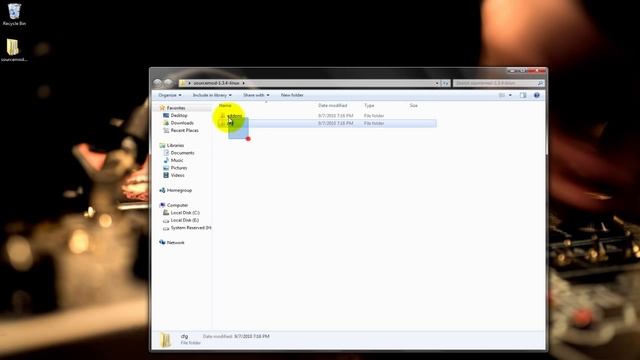Select the addons folder
The image size is (640, 360).
coord(234,116)
